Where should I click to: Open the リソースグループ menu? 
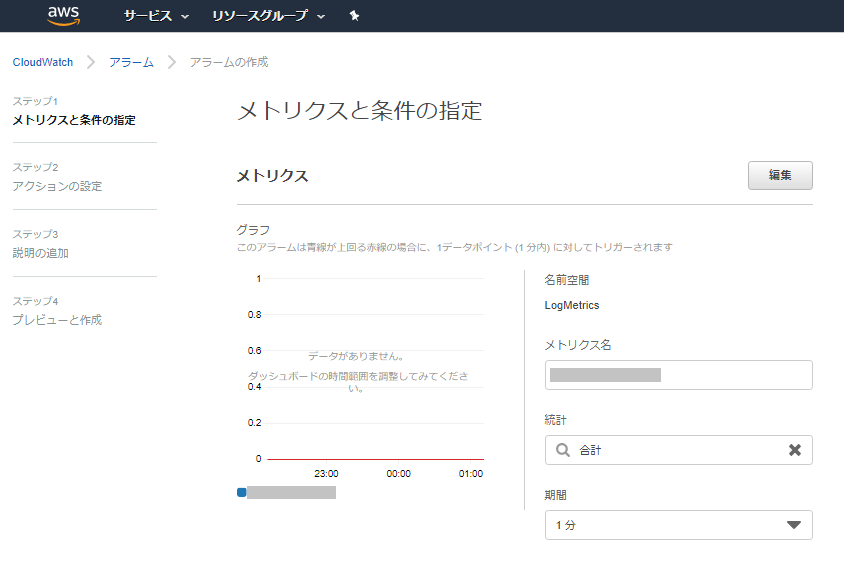pyautogui.click(x=269, y=16)
